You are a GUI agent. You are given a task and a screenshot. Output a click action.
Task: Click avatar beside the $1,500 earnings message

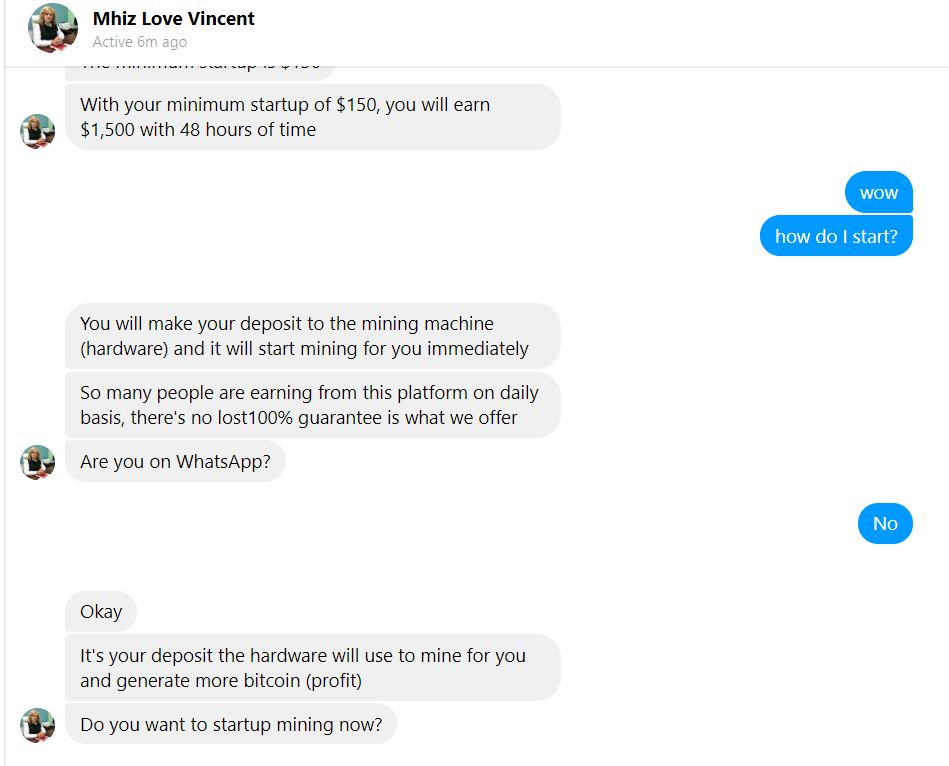[38, 131]
